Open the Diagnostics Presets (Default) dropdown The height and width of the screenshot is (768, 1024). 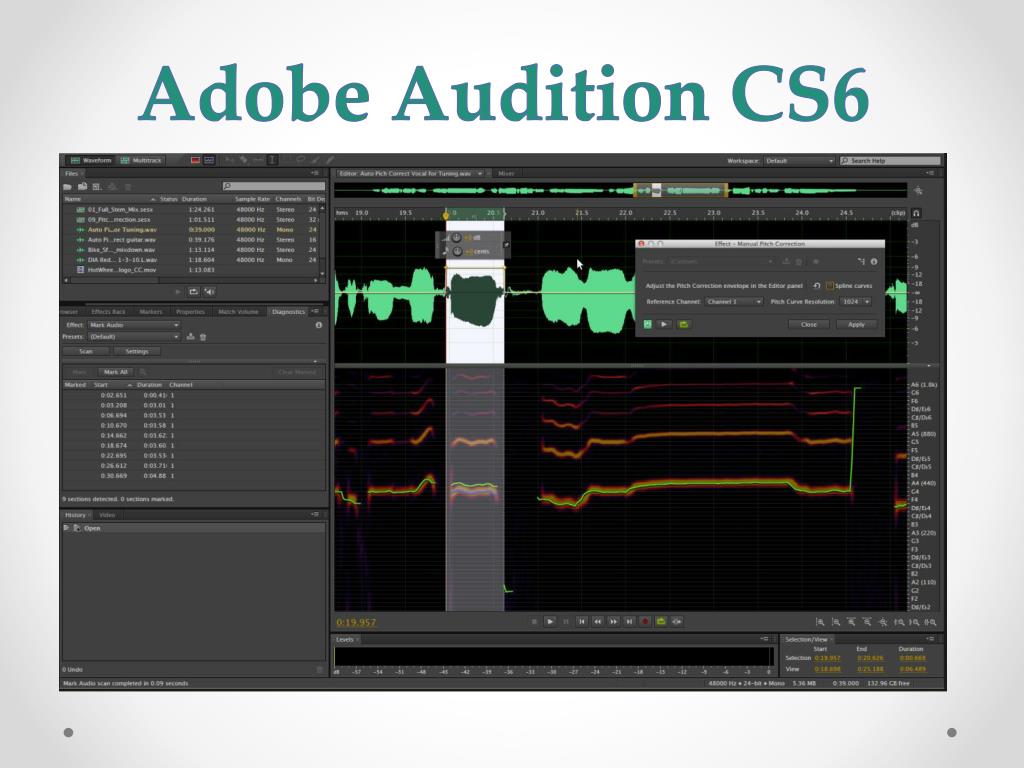134,336
